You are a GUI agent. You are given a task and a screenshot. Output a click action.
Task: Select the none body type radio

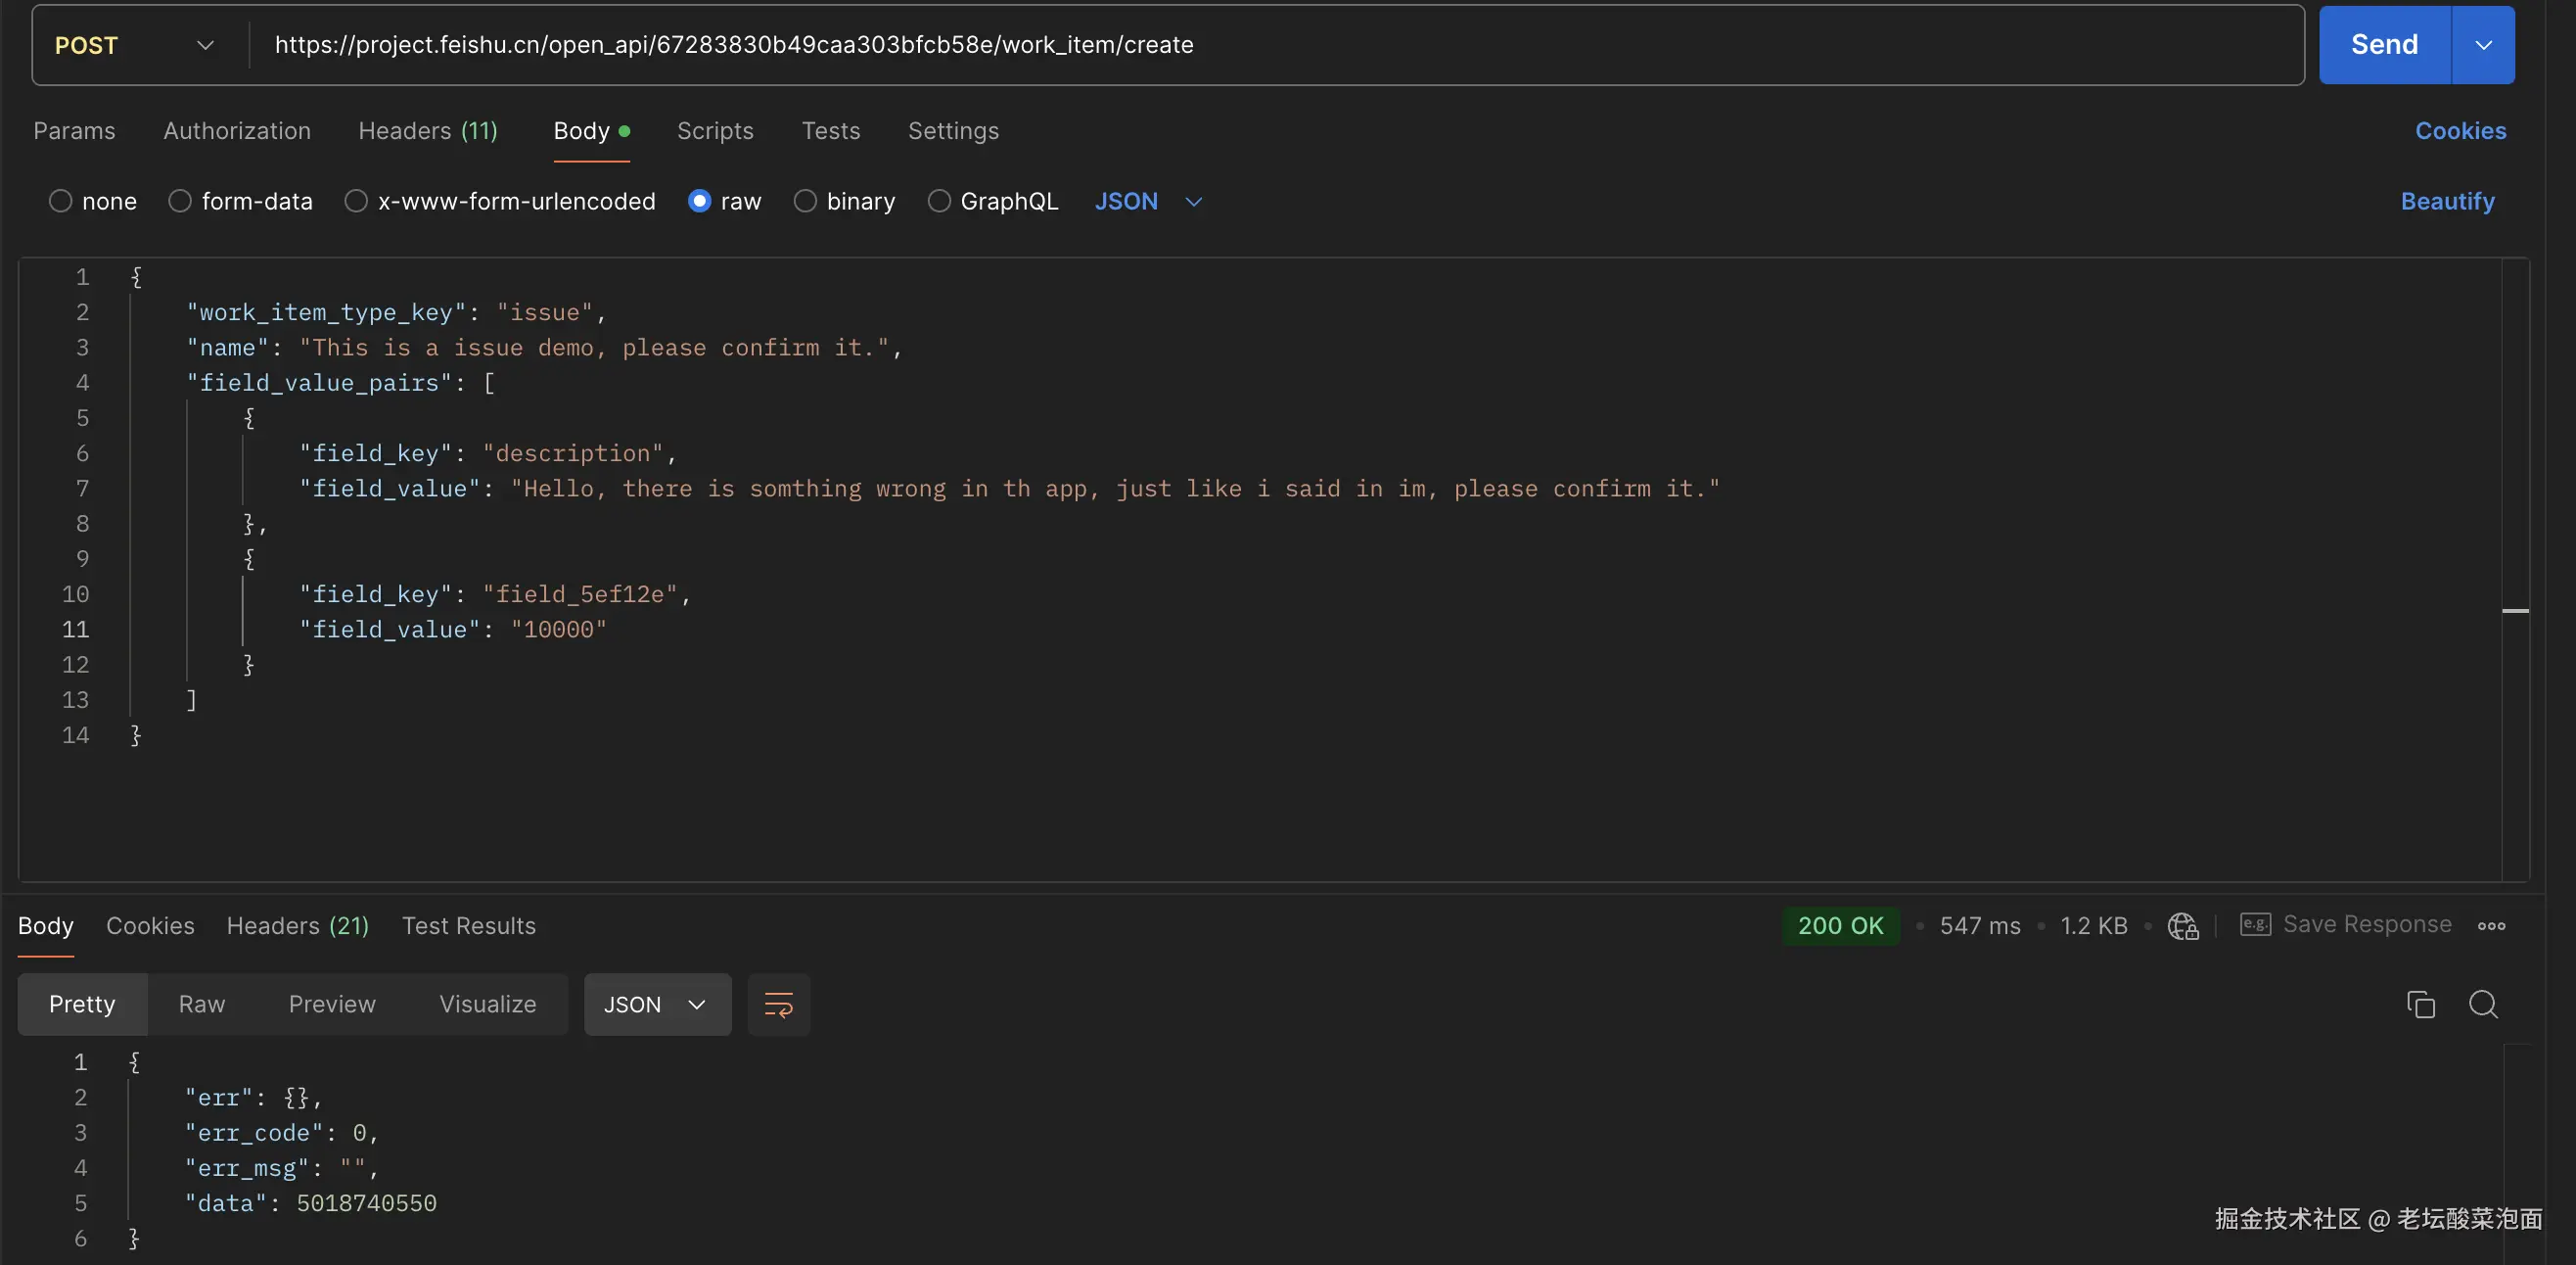(x=61, y=201)
